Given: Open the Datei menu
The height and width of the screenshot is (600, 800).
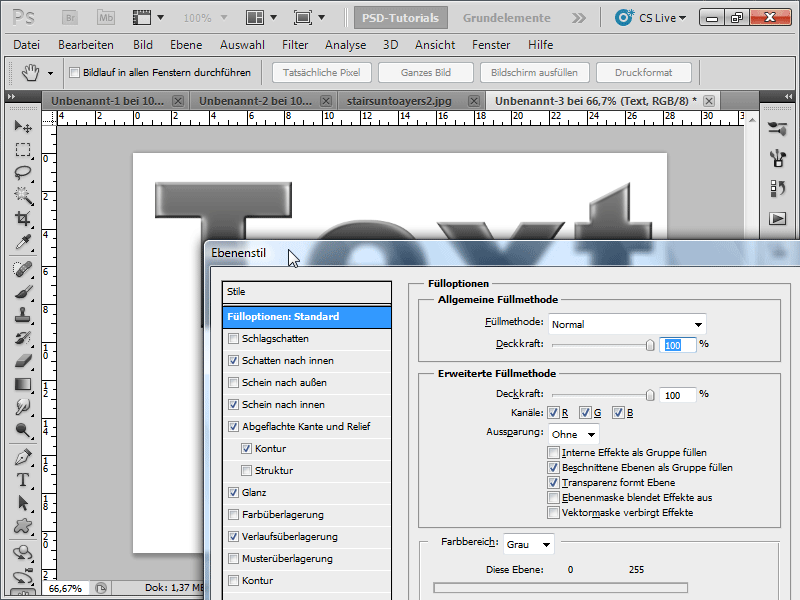Looking at the screenshot, I should 27,45.
